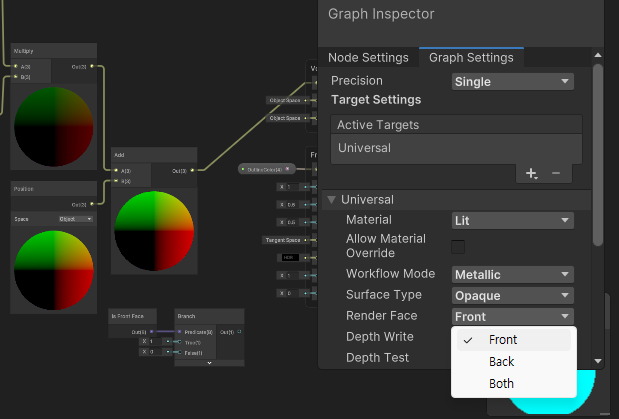This screenshot has height=419, width=619.
Task: Collapse the Universal foldout triangle
Action: tap(331, 200)
